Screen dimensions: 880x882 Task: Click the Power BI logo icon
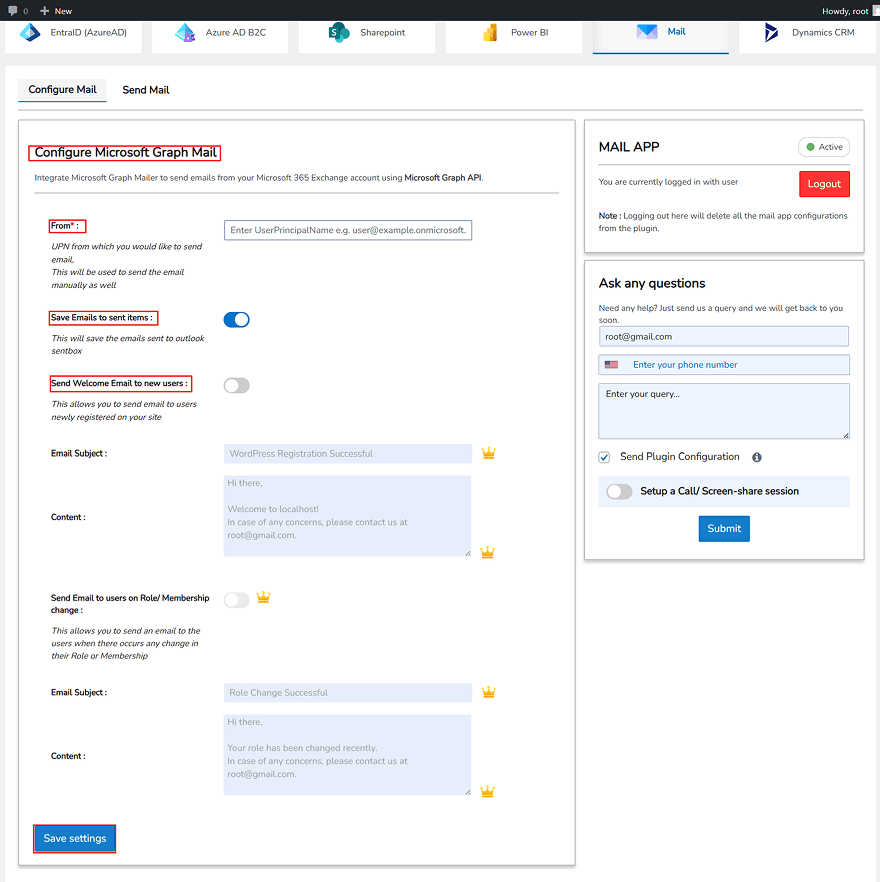pos(490,33)
